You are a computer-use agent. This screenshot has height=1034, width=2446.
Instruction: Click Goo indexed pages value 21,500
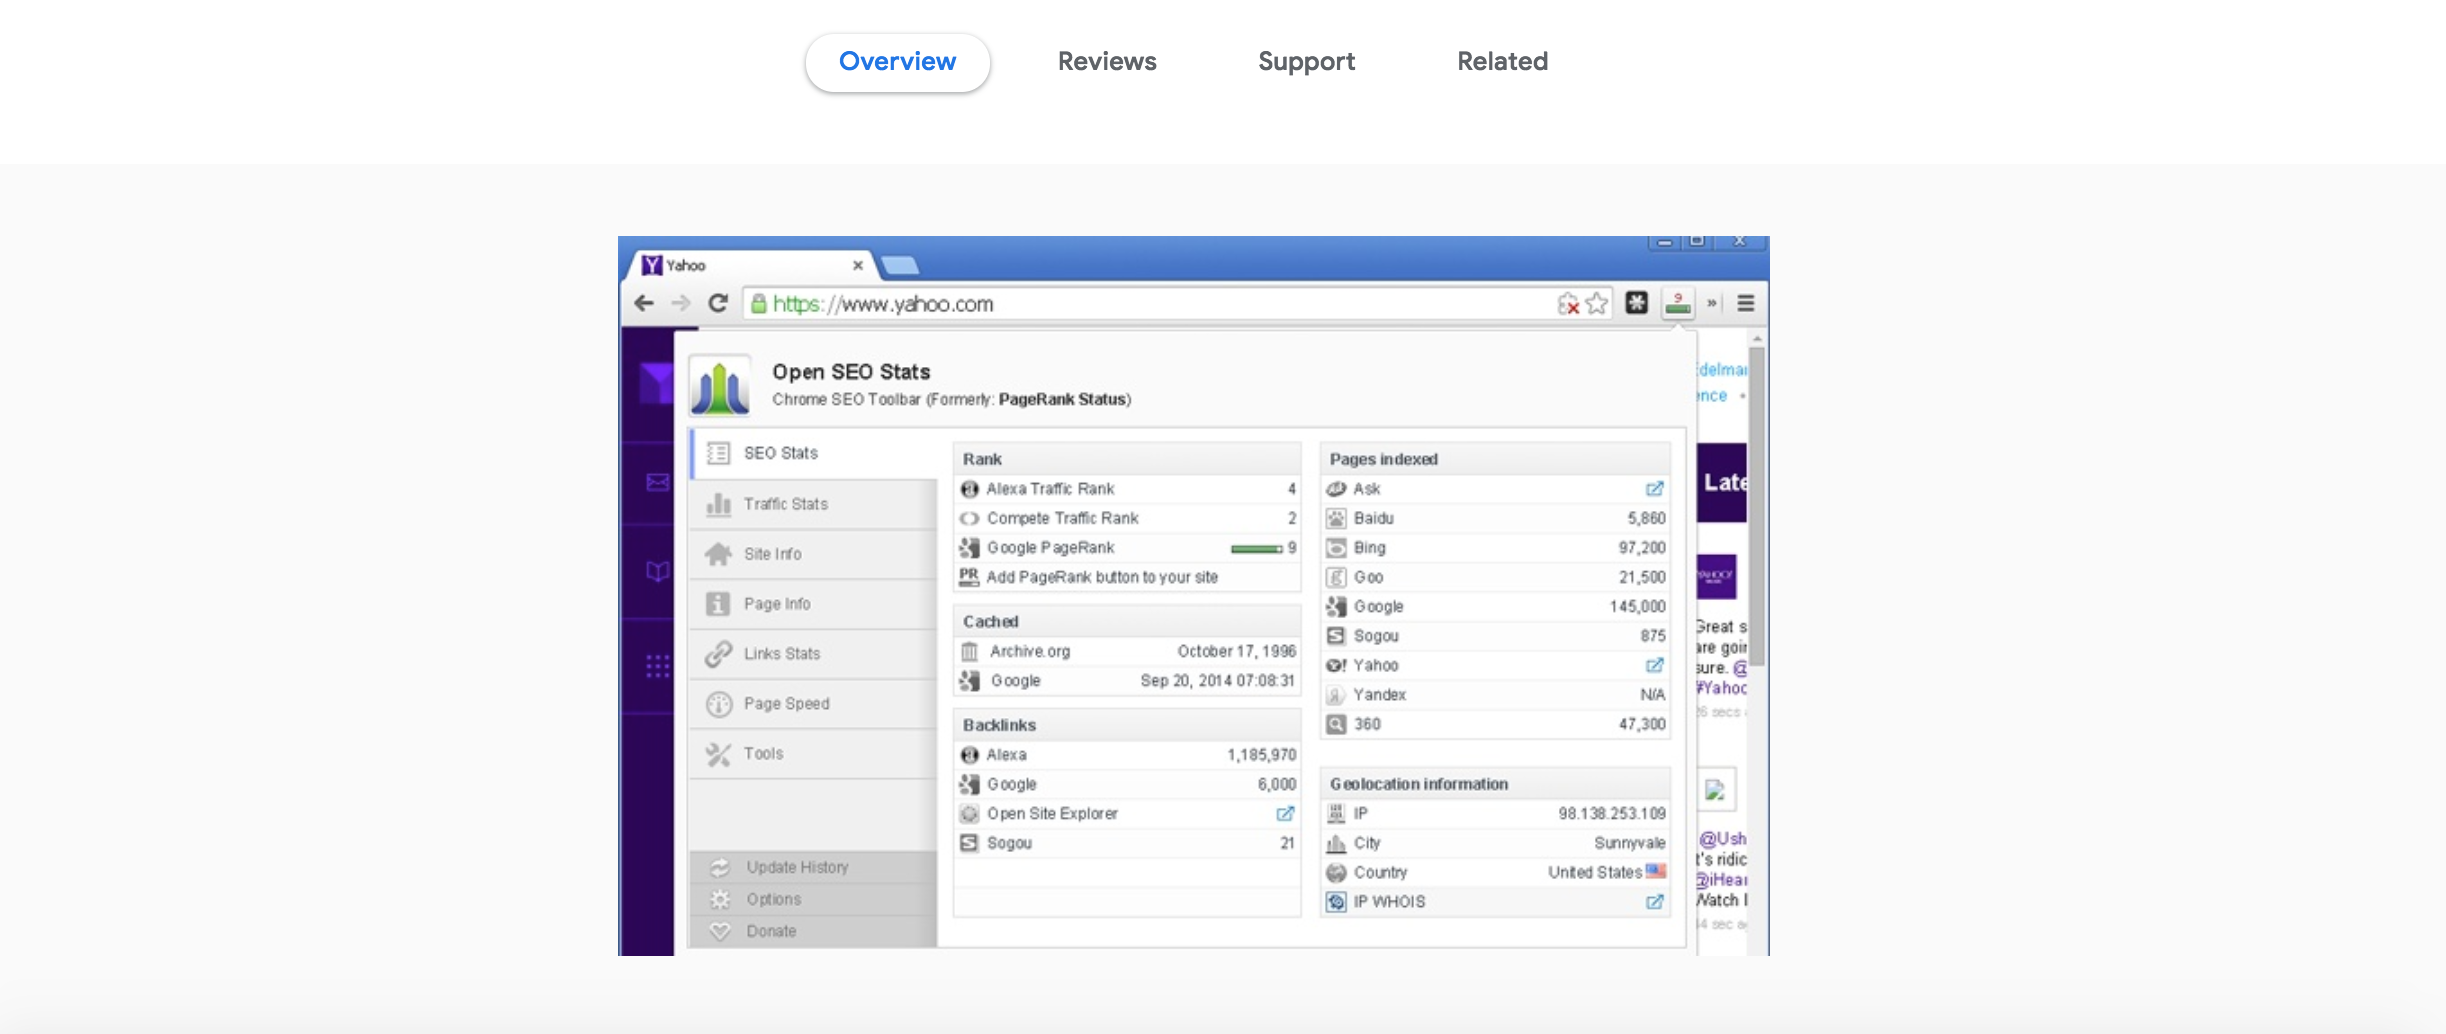tap(1642, 577)
